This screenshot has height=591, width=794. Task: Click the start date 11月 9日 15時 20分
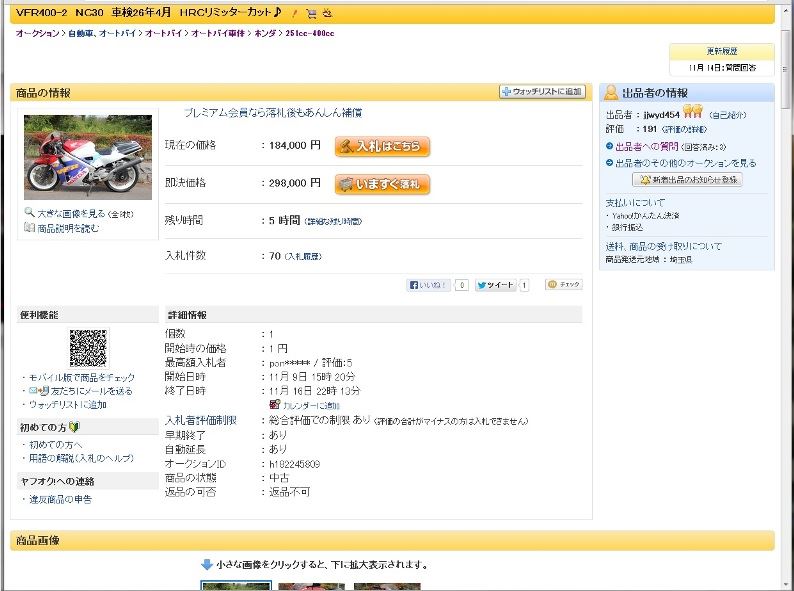[x=312, y=377]
